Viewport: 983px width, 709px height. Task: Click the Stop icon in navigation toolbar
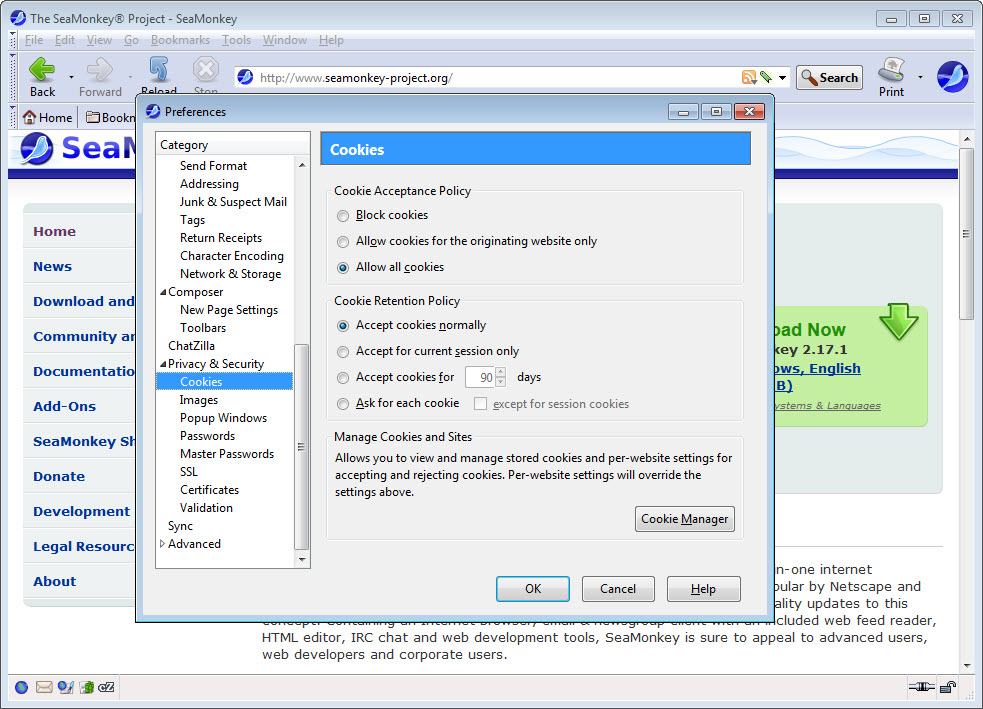pos(206,70)
